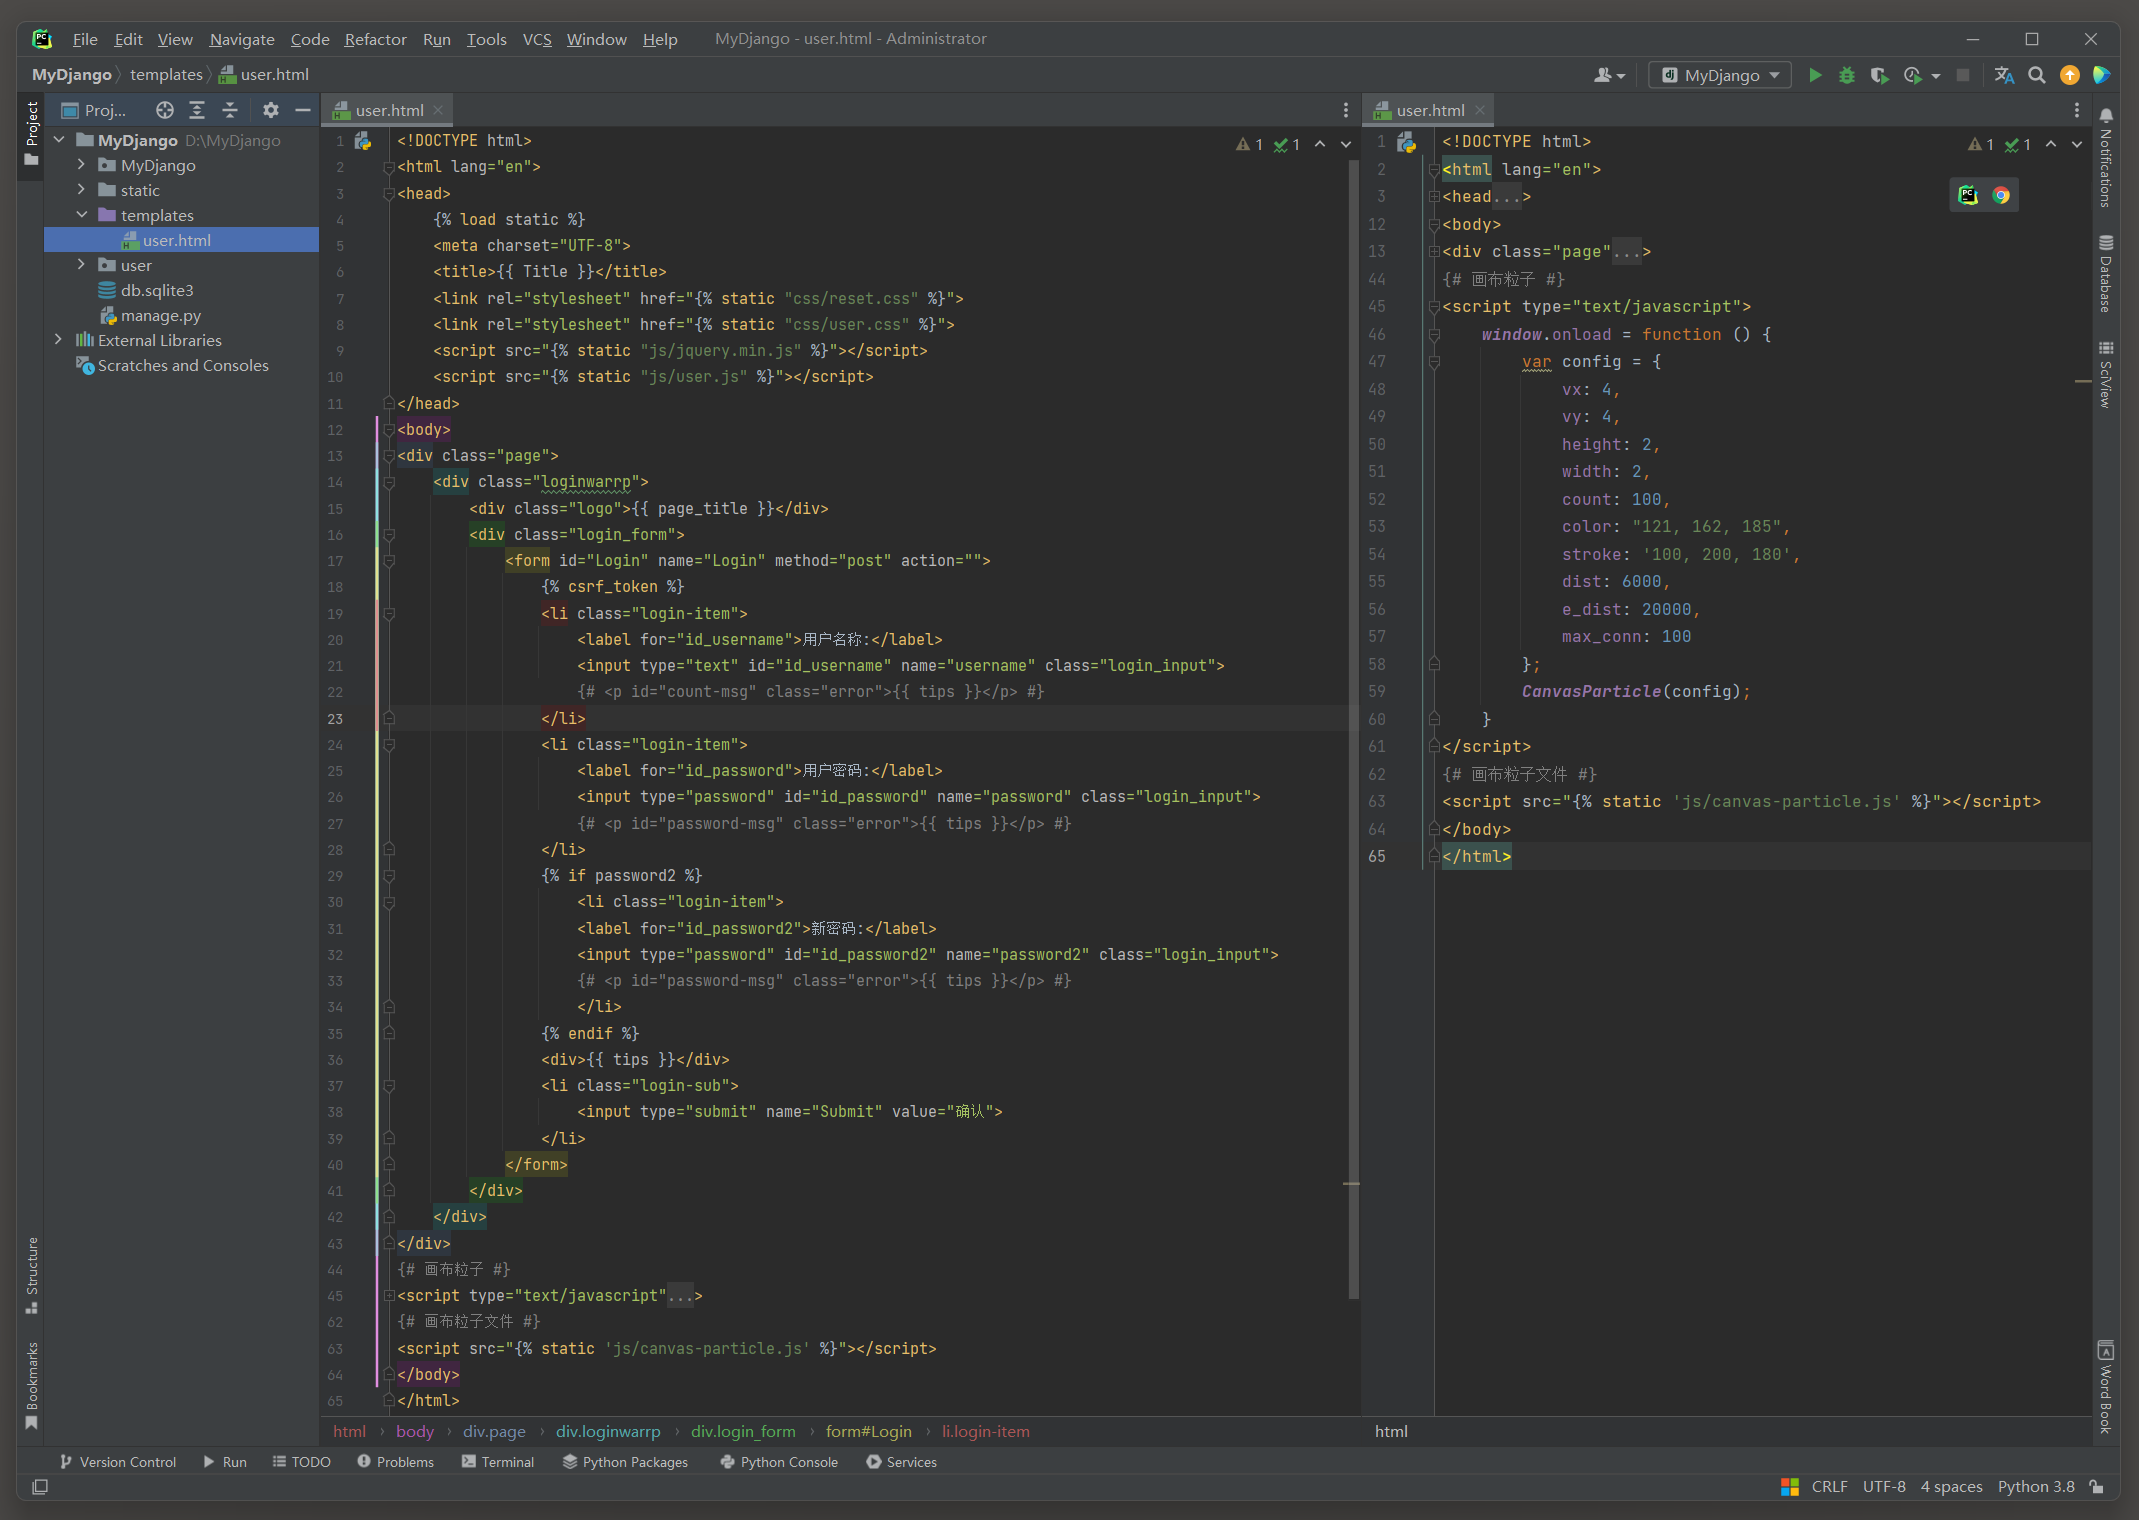This screenshot has width=2139, height=1520.
Task: Open right editor tab options (three dots)
Action: tap(2076, 110)
